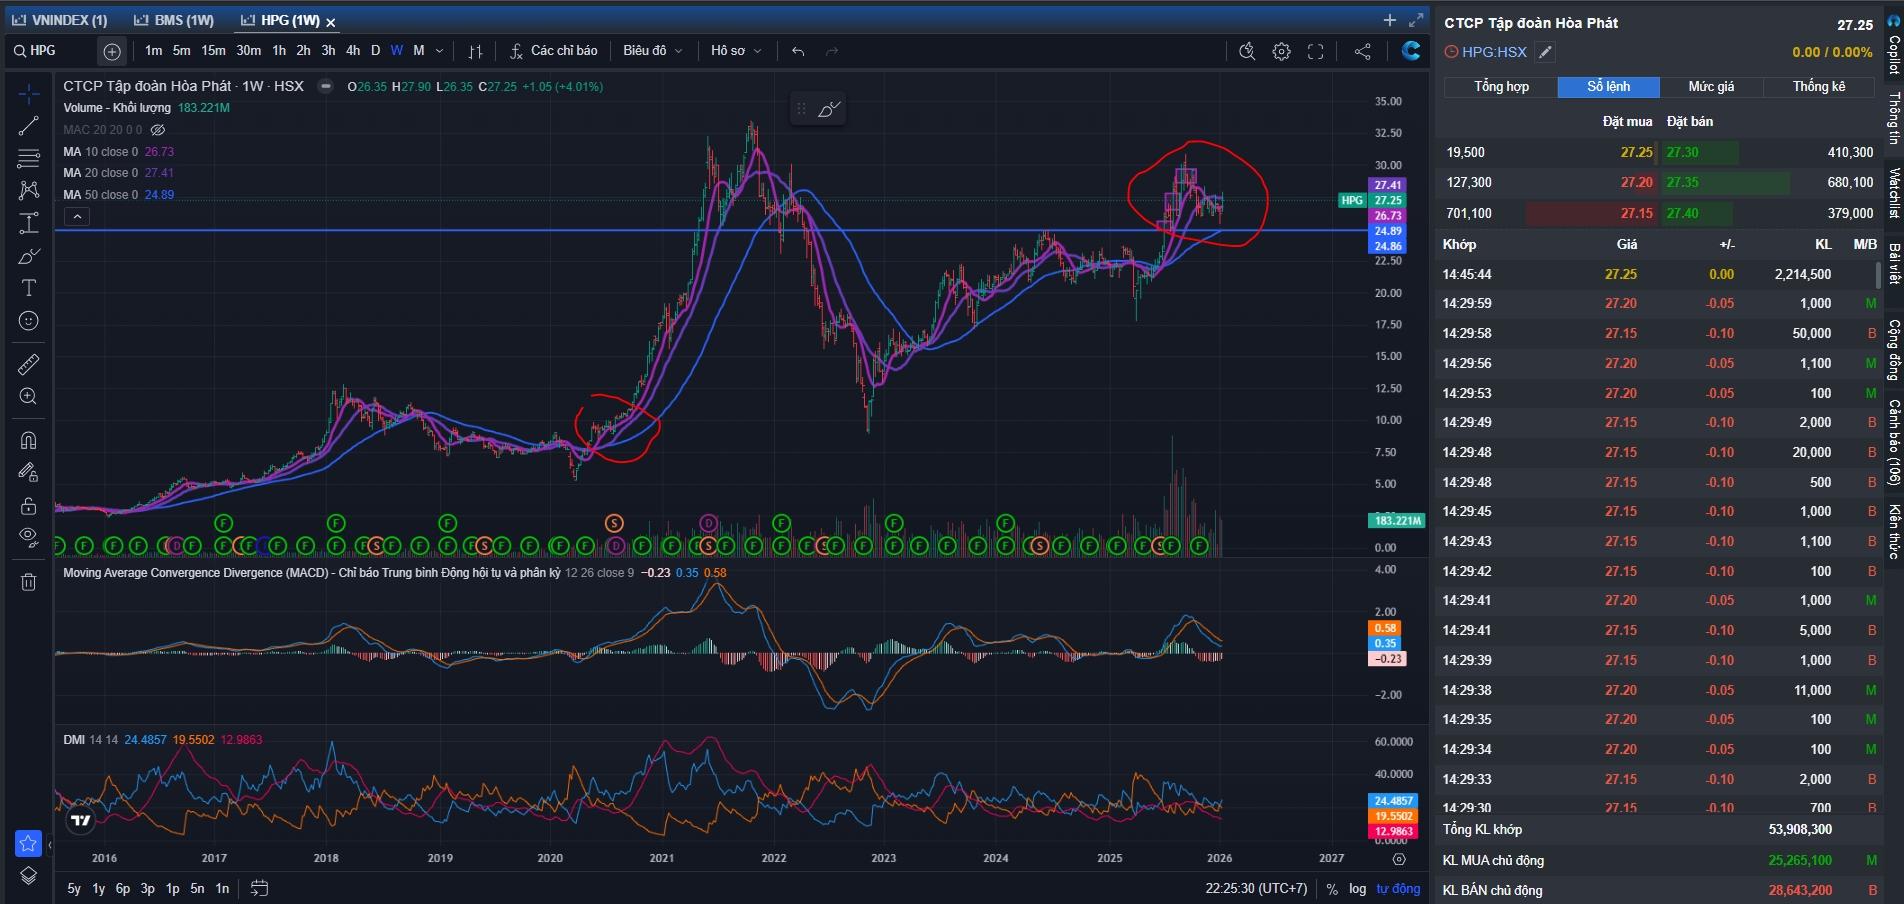This screenshot has height=904, width=1904.
Task: Open the Hồ sơ dropdown menu
Action: pyautogui.click(x=736, y=51)
